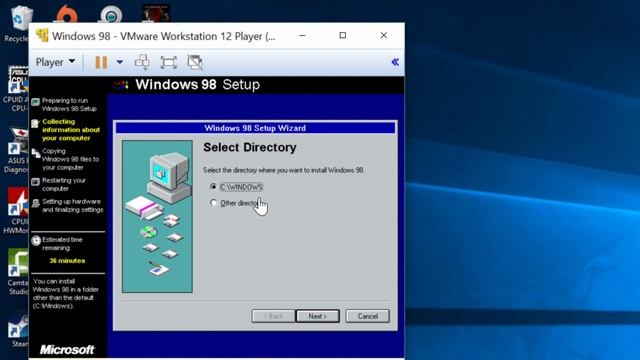Click the Back button in Setup Wizard
640x360 pixels.
[x=273, y=316]
